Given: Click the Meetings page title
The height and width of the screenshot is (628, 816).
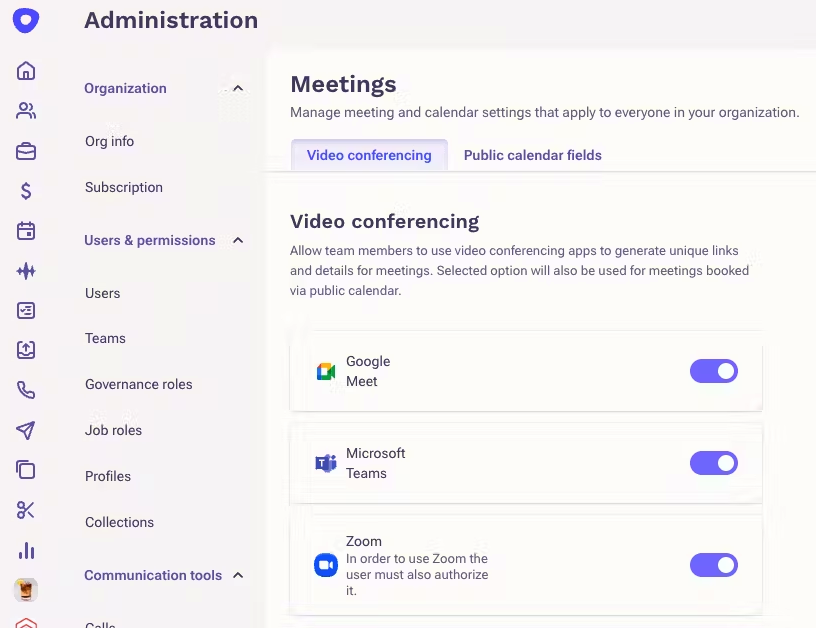Looking at the screenshot, I should coord(343,84).
